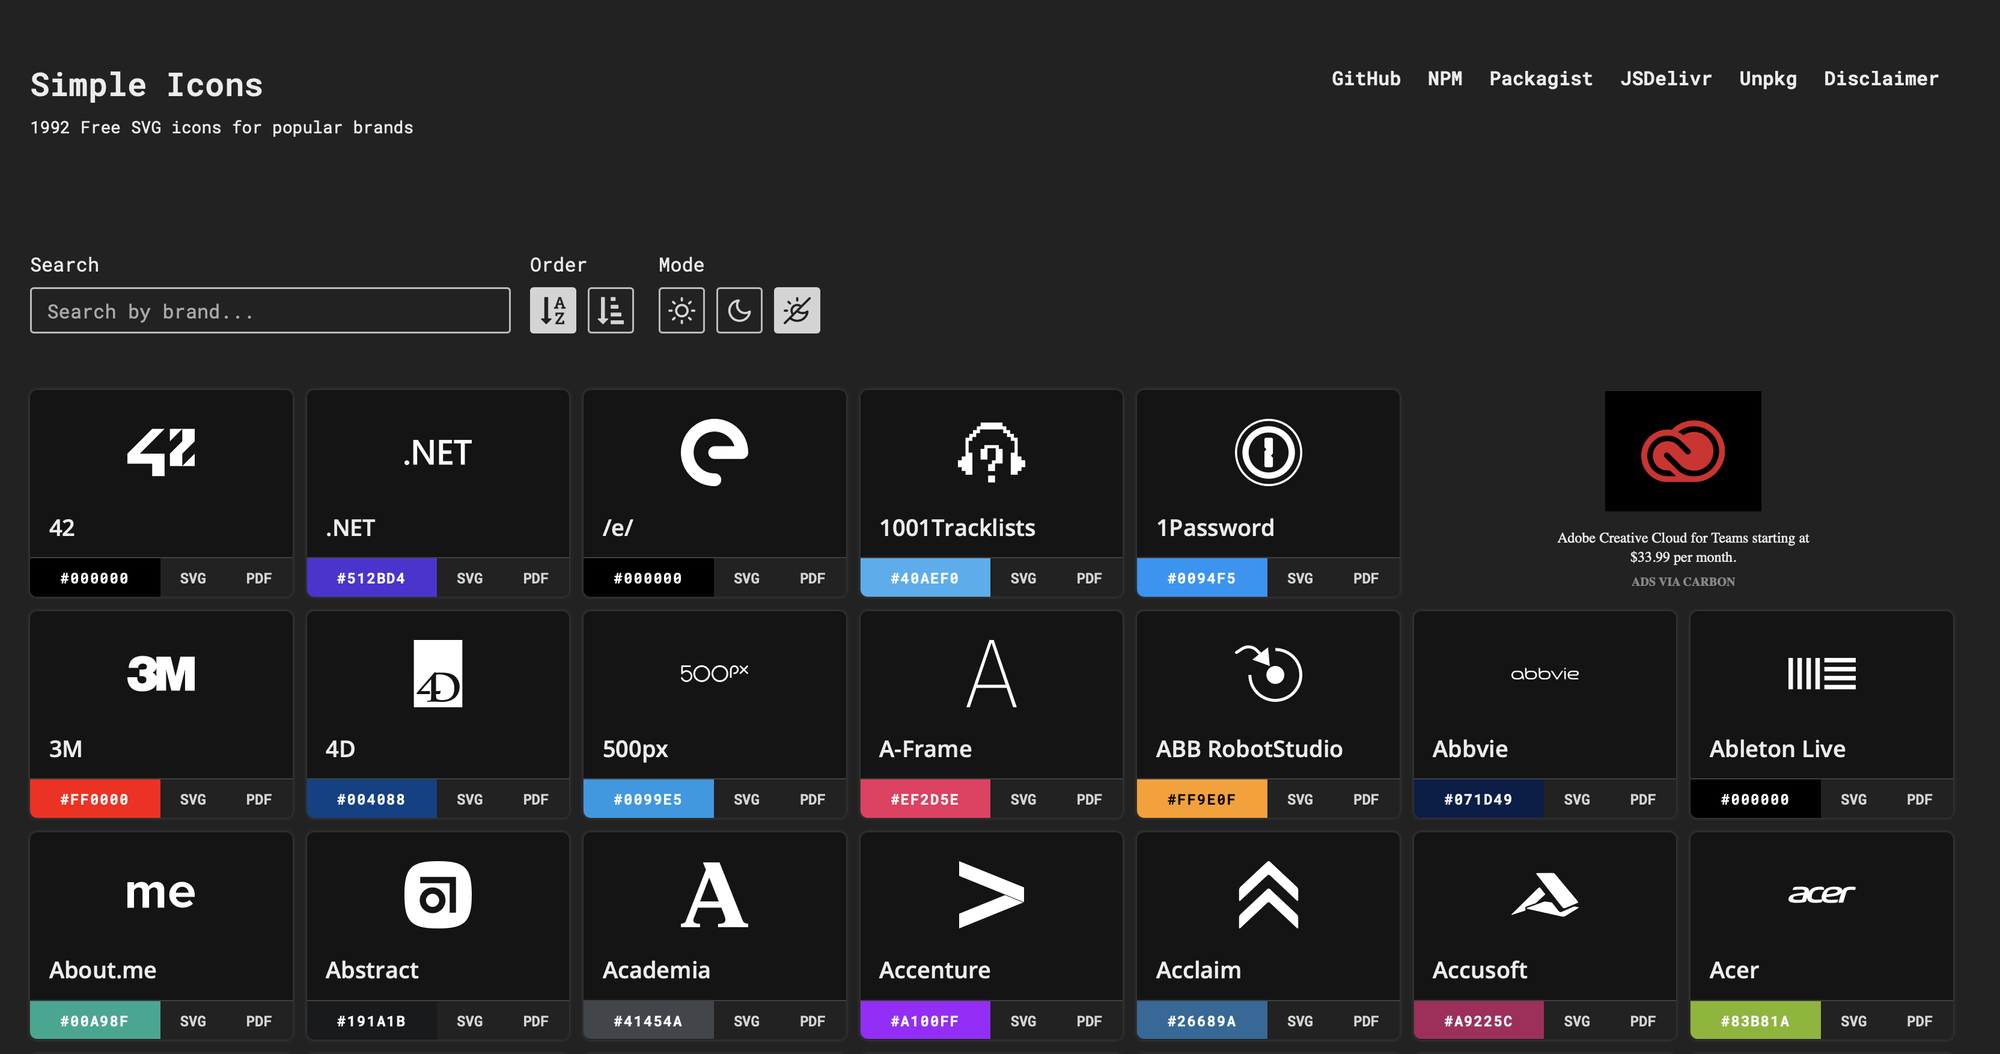Viewport: 2000px width, 1054px height.
Task: Open the GitHub link in header
Action: [1366, 79]
